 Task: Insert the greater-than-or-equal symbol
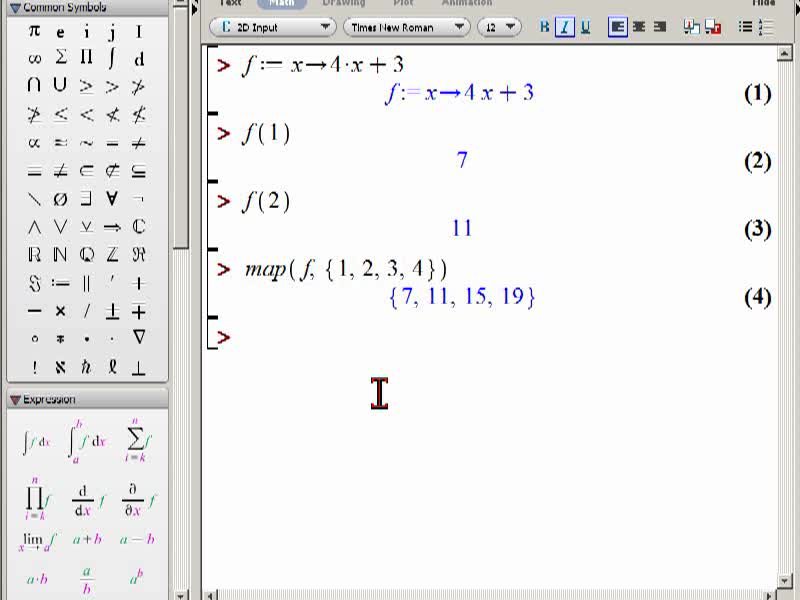click(86, 87)
